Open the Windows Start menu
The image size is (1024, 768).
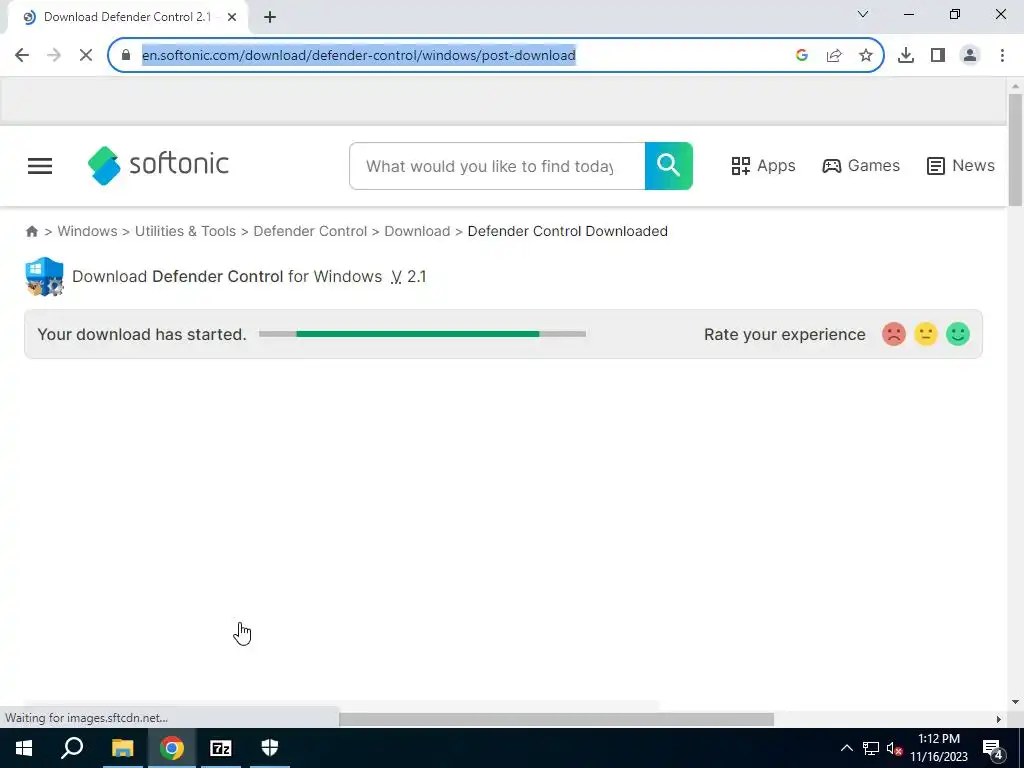[24, 748]
